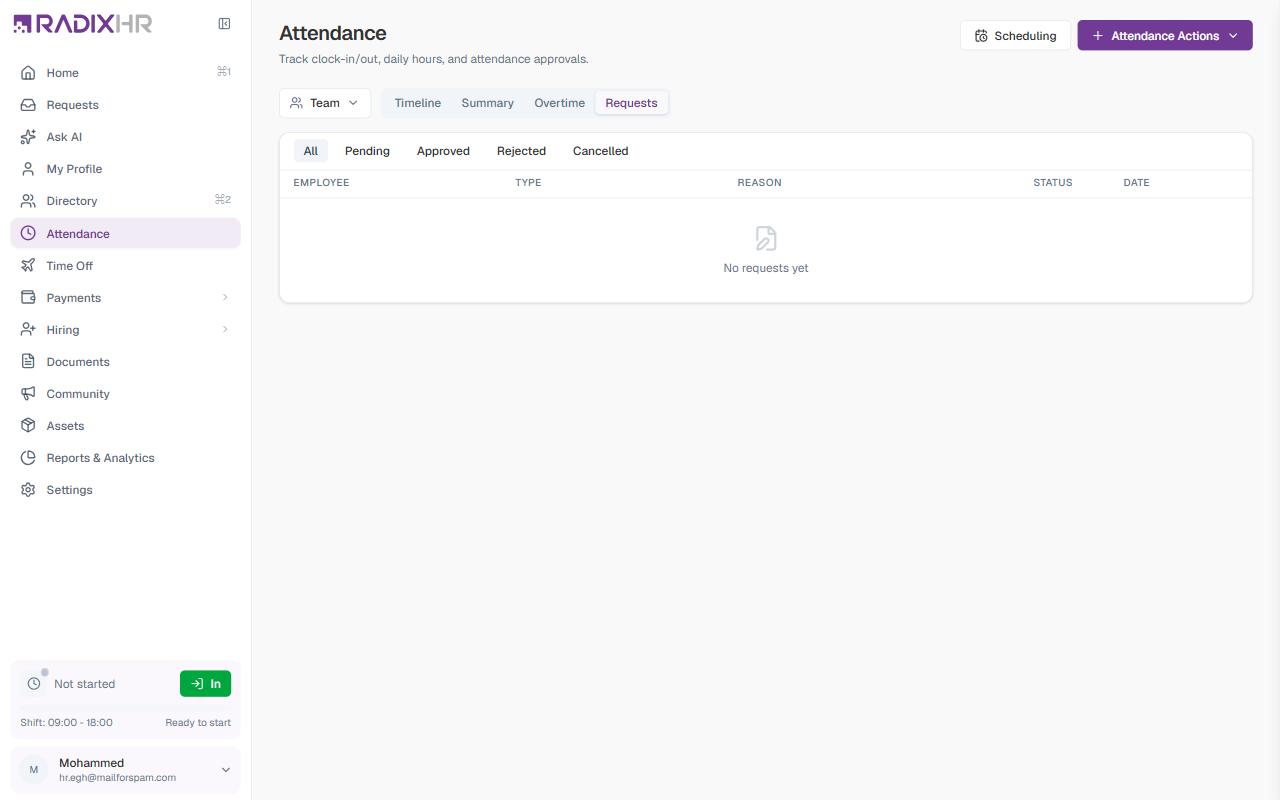
Task: Click the empty-state no requests icon
Action: tap(766, 238)
